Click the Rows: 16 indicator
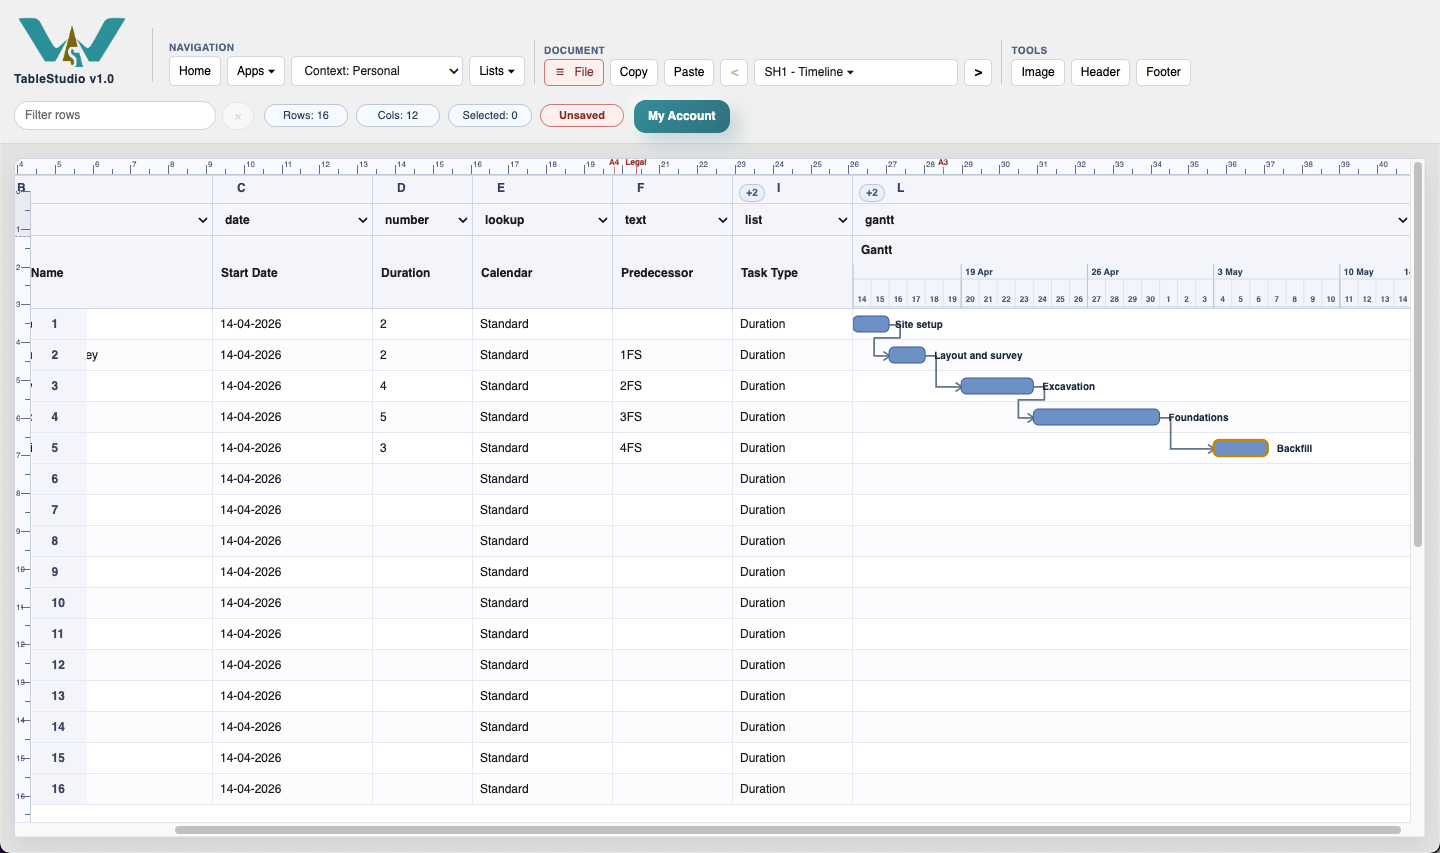This screenshot has width=1440, height=853. point(306,116)
